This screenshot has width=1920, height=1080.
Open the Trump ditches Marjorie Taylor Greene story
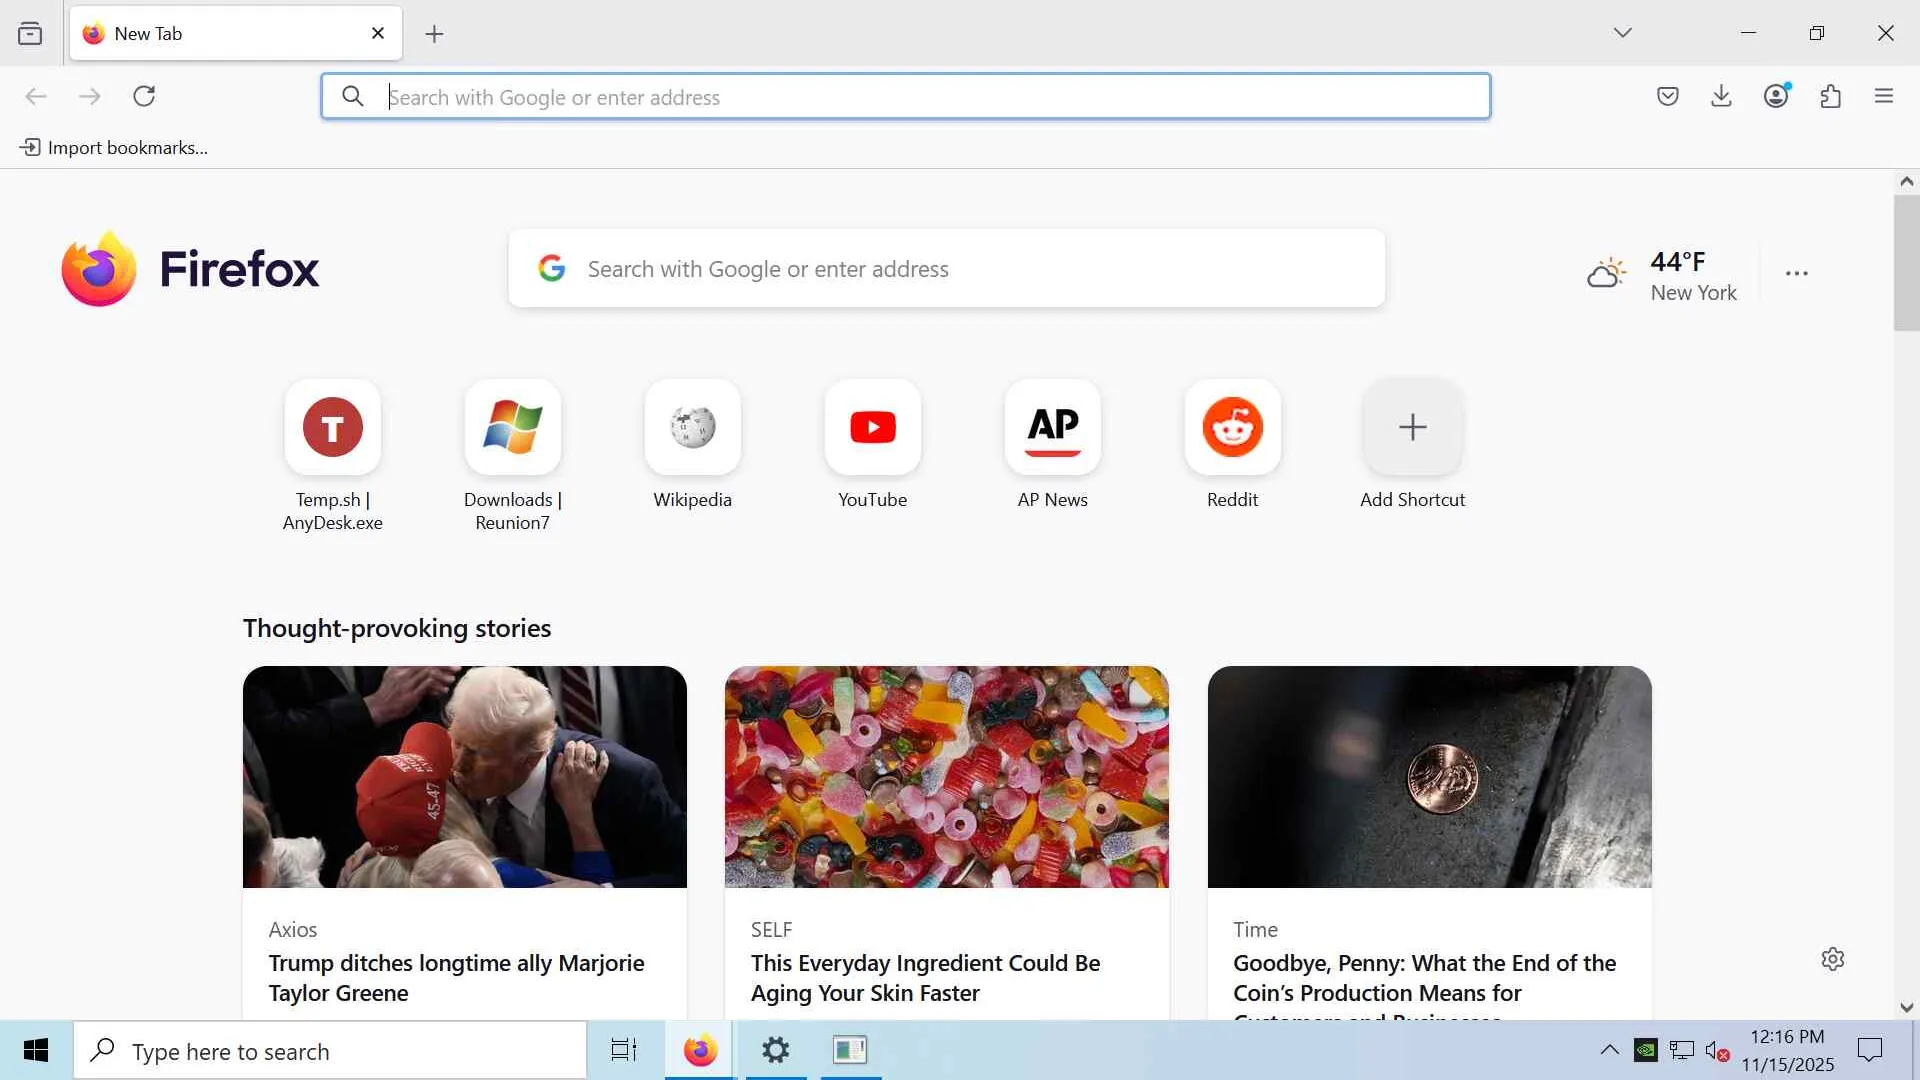pos(456,977)
